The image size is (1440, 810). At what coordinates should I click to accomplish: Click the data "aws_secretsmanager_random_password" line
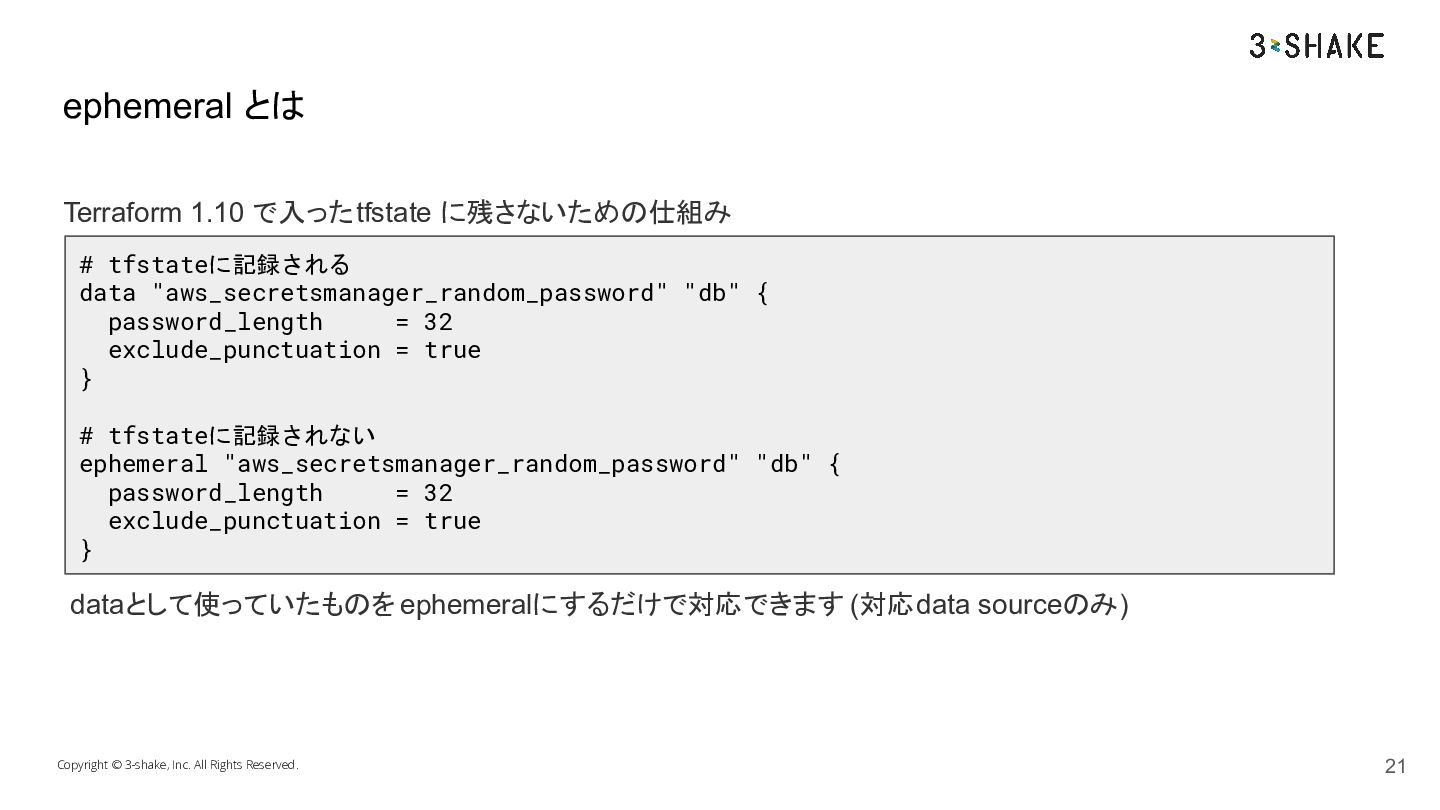coord(424,294)
